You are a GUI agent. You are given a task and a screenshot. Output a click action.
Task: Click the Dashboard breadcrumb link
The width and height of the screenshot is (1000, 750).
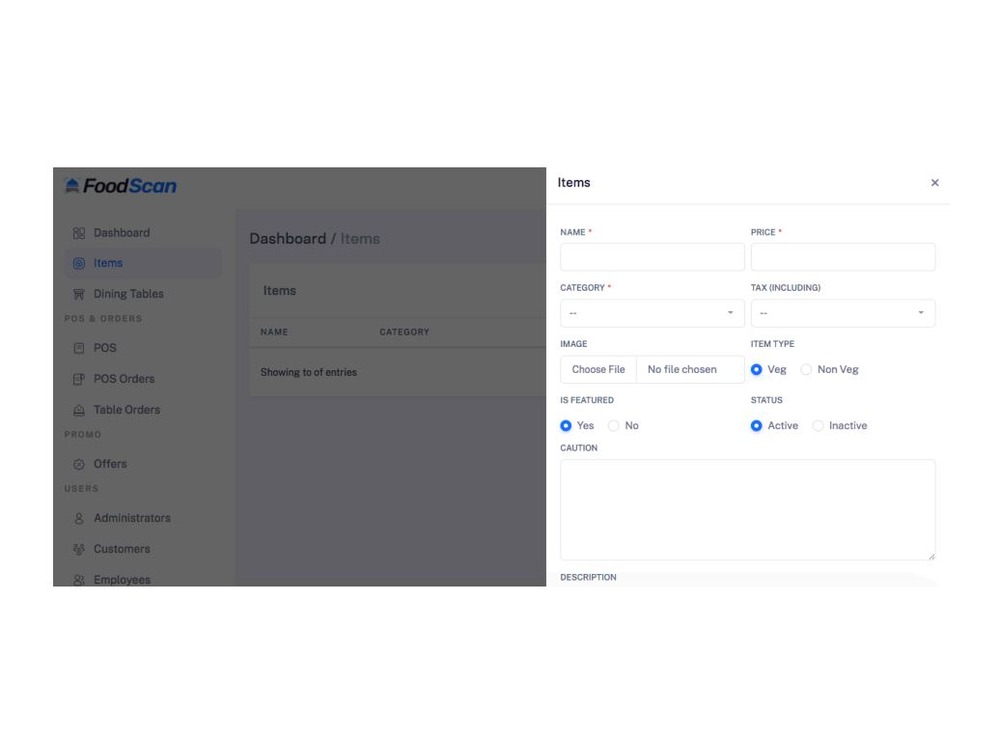(x=288, y=239)
